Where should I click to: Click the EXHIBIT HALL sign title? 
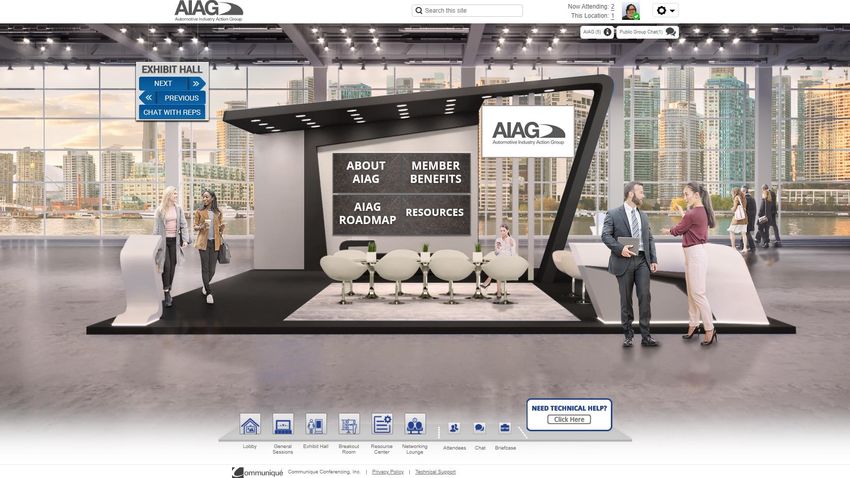(172, 69)
